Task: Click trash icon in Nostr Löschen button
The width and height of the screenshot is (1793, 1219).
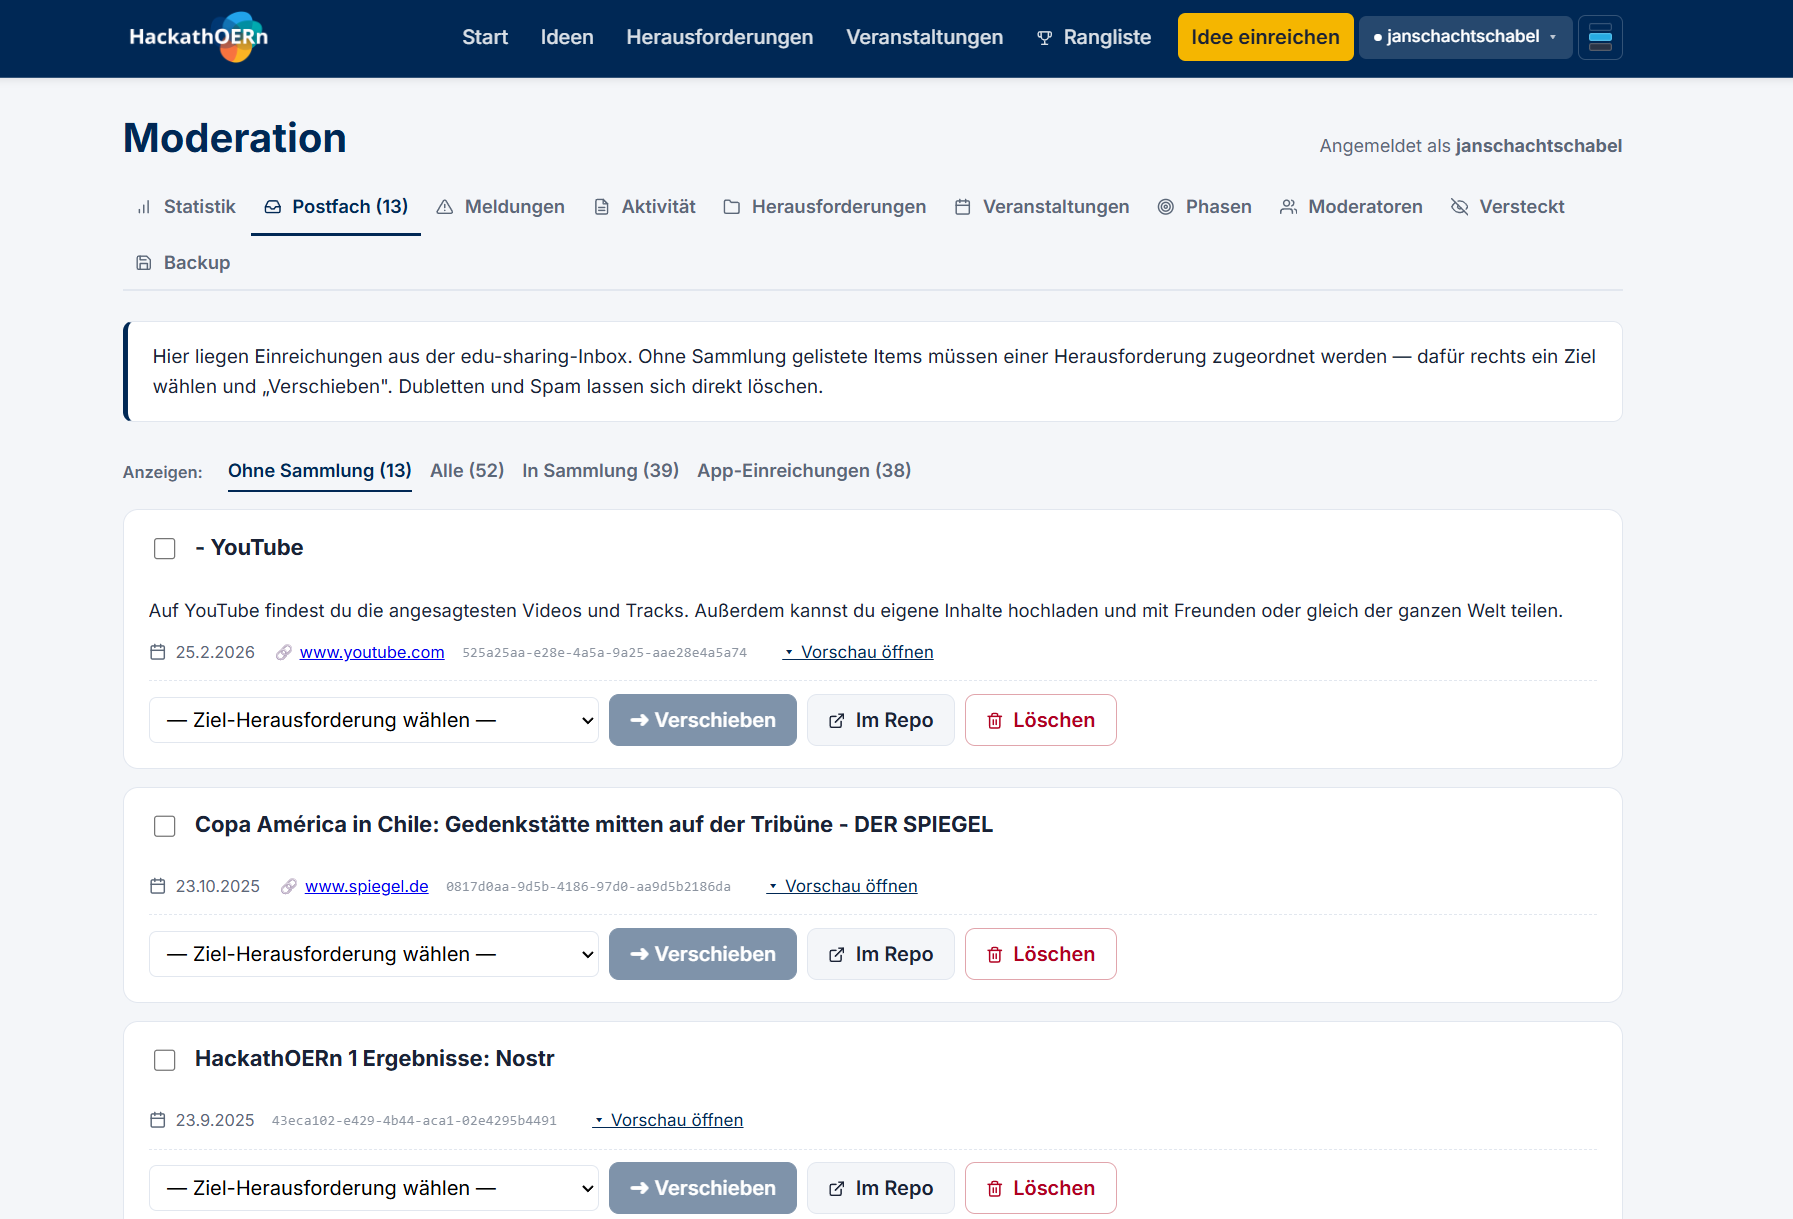Action: point(995,1189)
